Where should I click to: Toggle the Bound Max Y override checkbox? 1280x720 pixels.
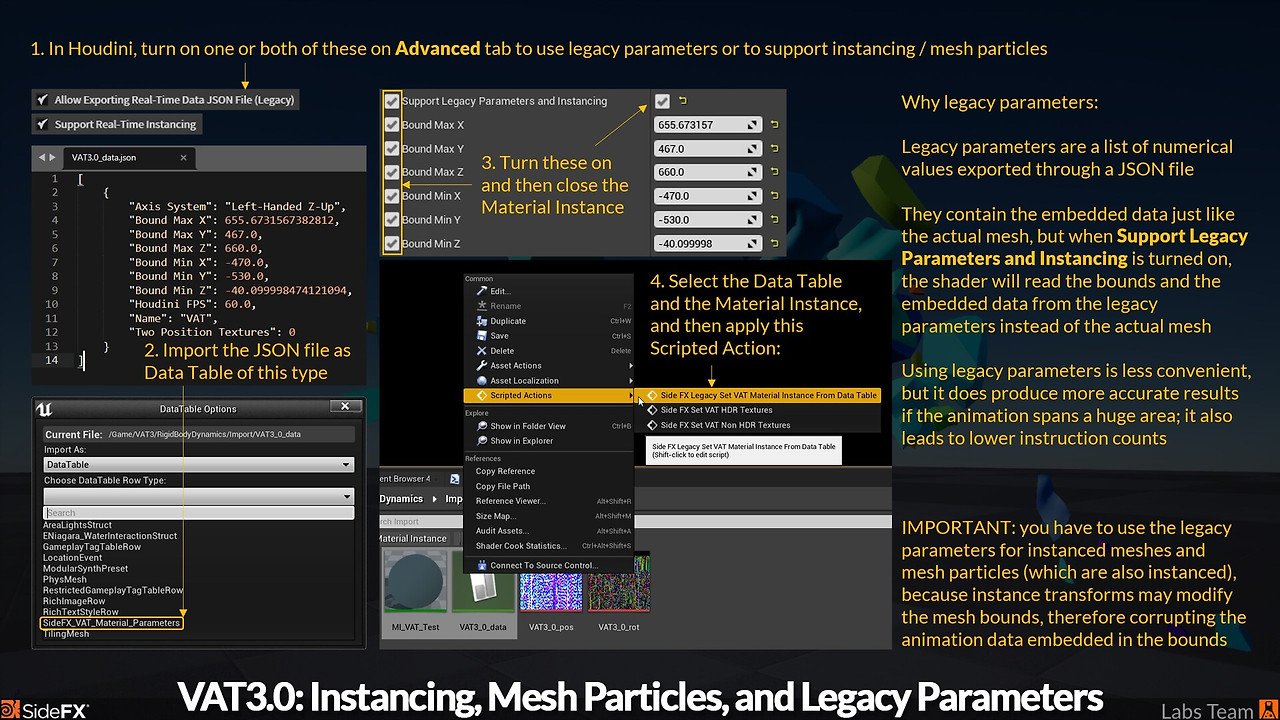coord(392,148)
